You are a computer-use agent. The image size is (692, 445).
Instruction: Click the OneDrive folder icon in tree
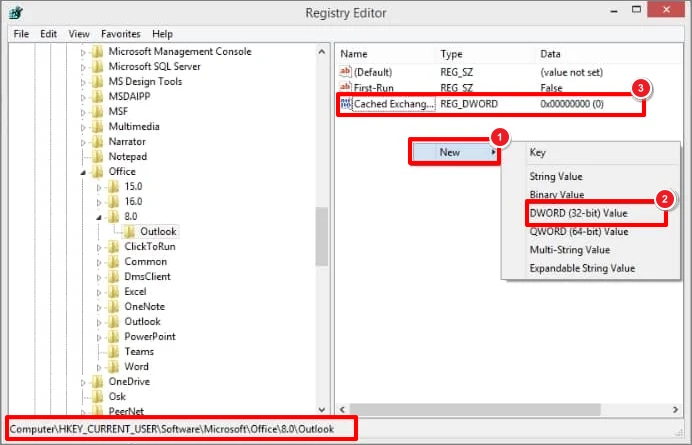click(98, 381)
